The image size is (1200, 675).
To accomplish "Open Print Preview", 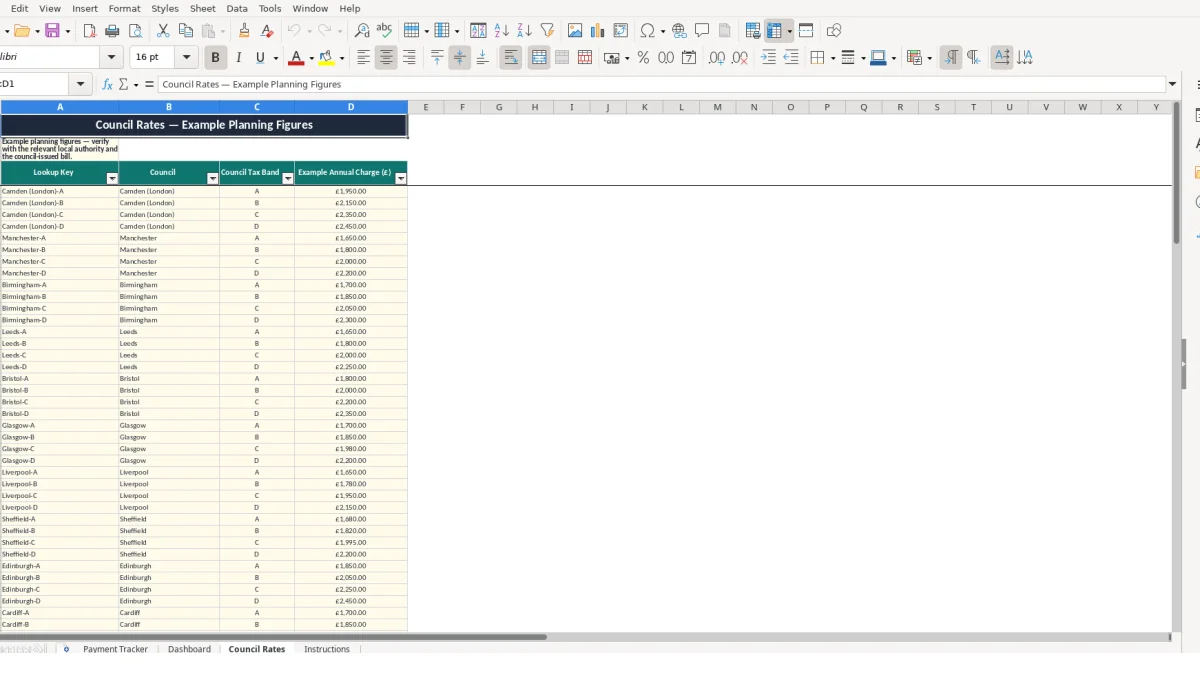I will tap(135, 31).
